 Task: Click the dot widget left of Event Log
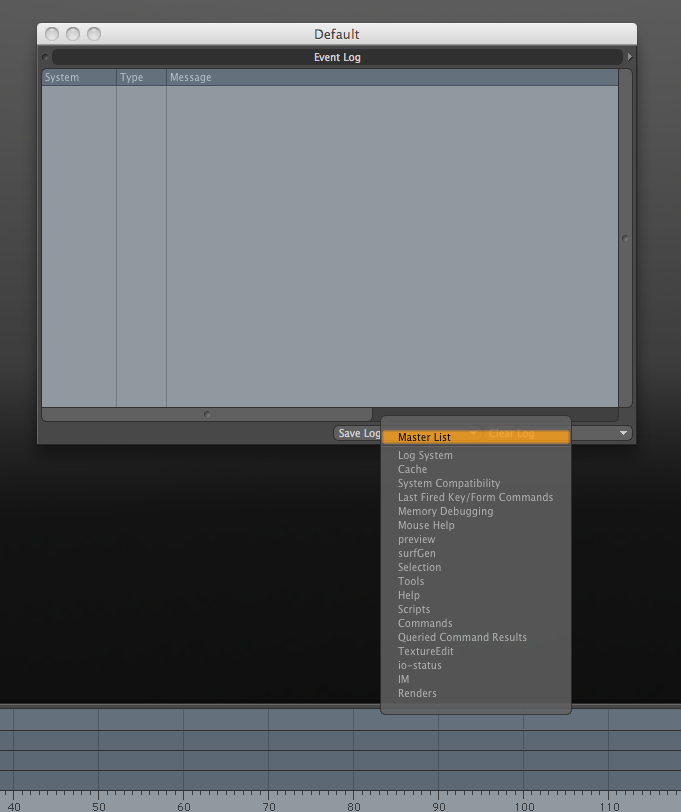45,57
